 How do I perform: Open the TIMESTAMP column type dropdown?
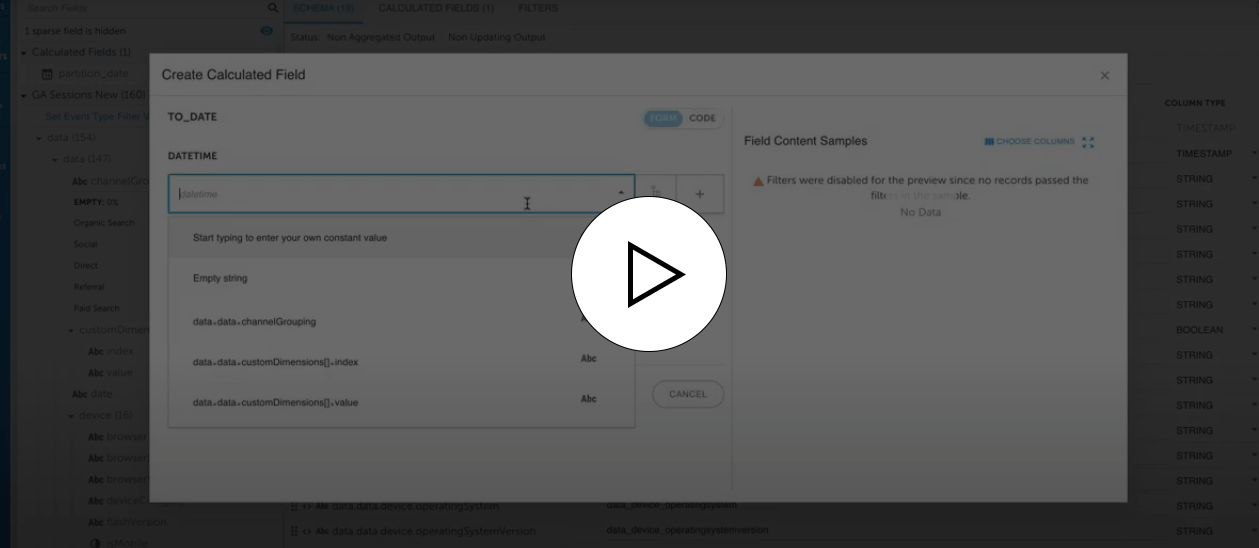[1253, 153]
